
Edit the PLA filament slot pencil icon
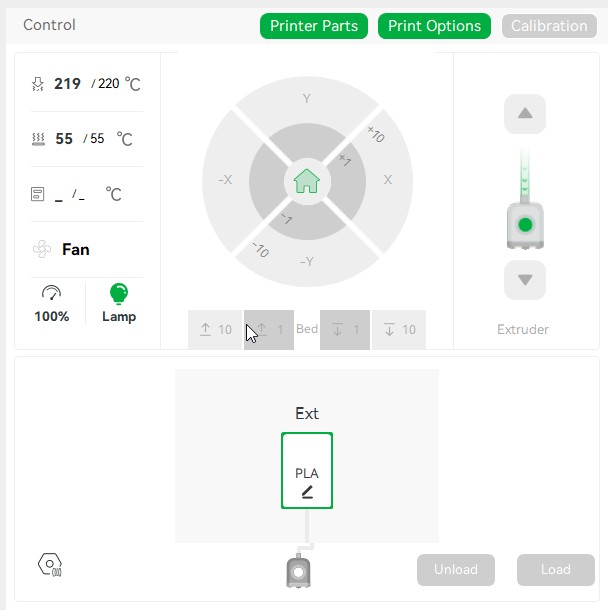[x=307, y=492]
